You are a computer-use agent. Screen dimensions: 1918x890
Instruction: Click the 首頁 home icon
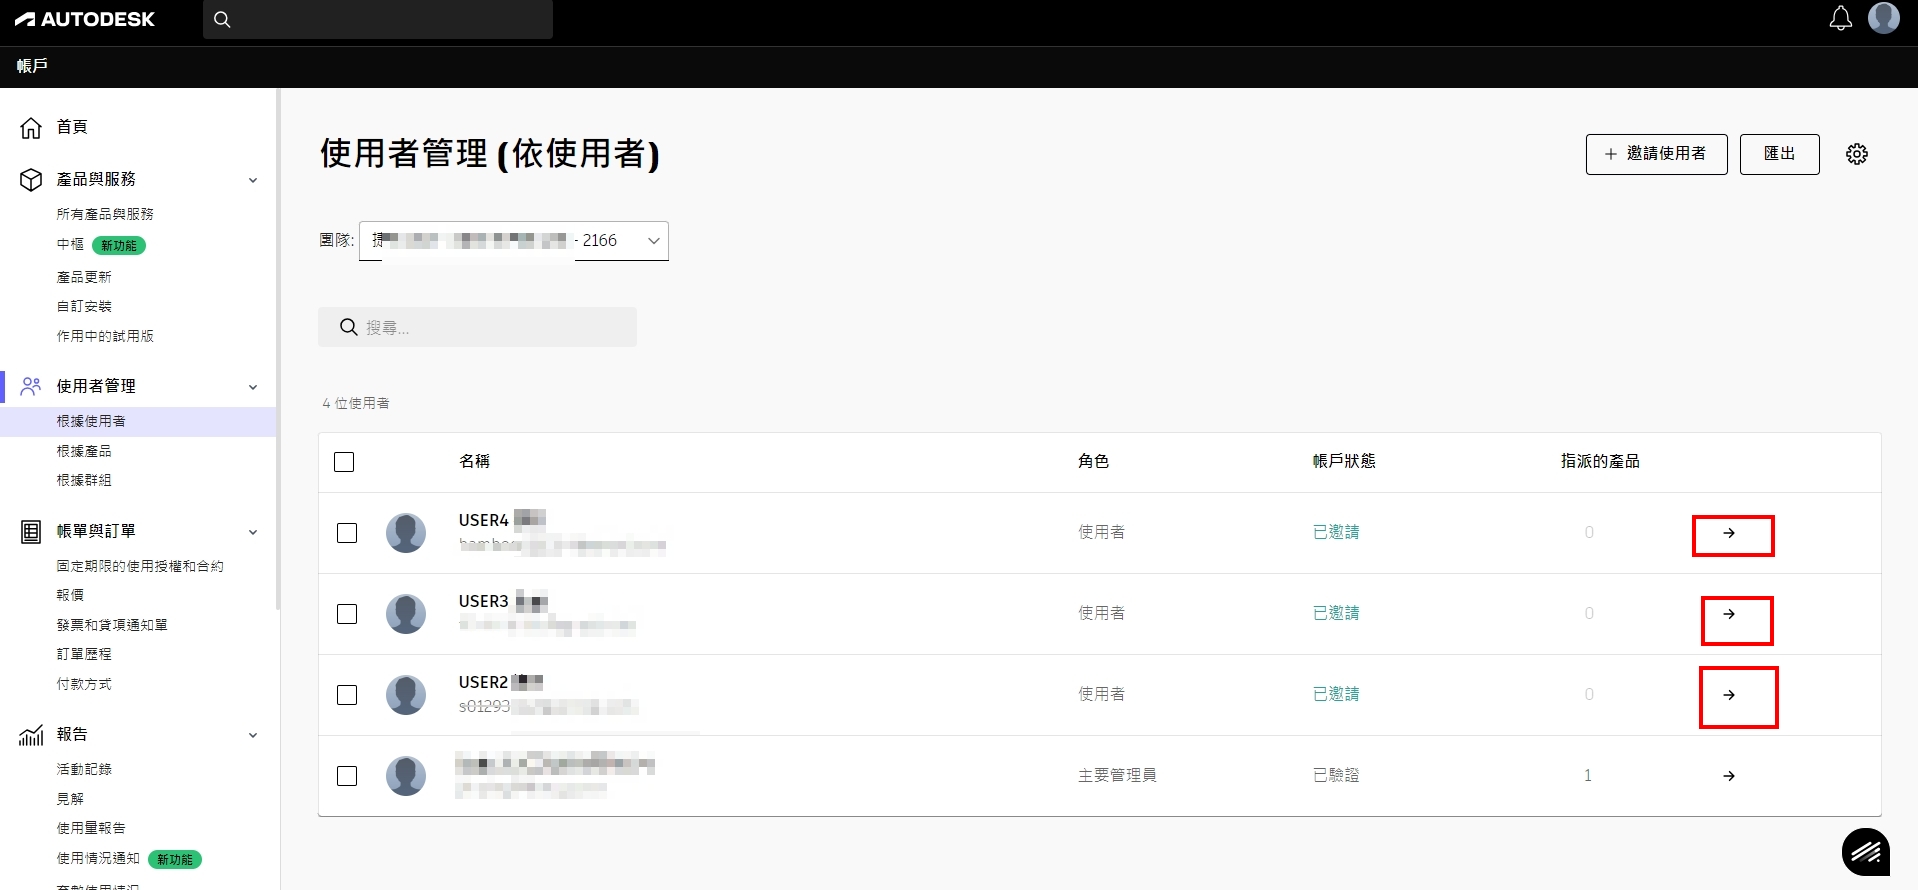tap(31, 128)
